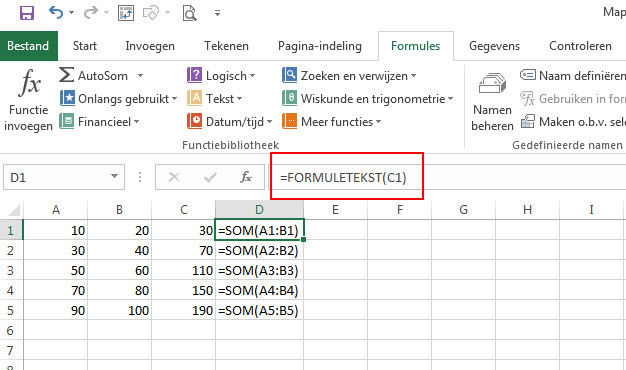Image resolution: width=626 pixels, height=370 pixels.
Task: Click Maken o.b.v. selectie button
Action: click(x=573, y=121)
